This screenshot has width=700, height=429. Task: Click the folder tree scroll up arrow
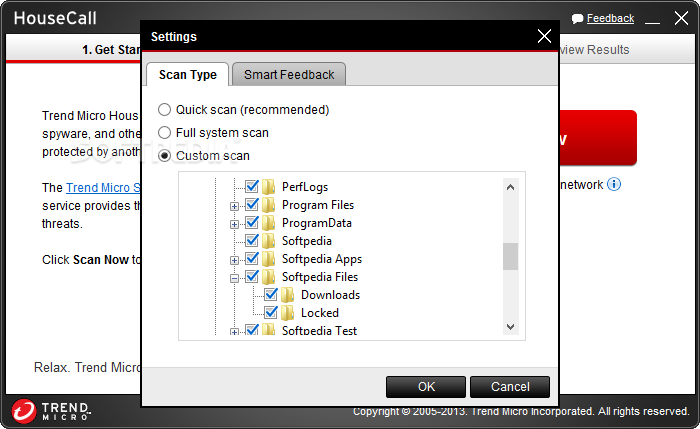[x=510, y=187]
